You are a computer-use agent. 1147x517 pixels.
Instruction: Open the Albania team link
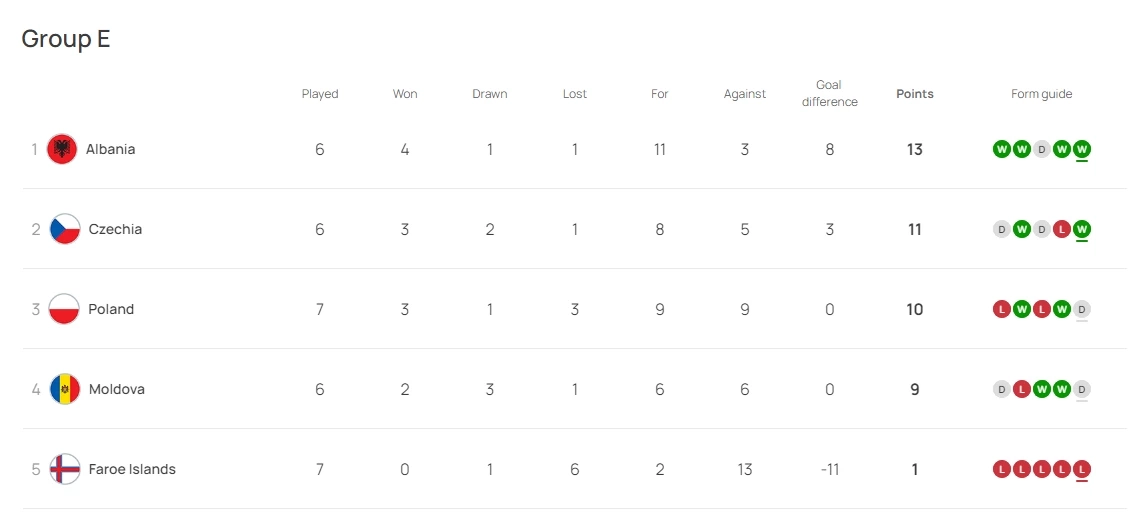(x=110, y=149)
